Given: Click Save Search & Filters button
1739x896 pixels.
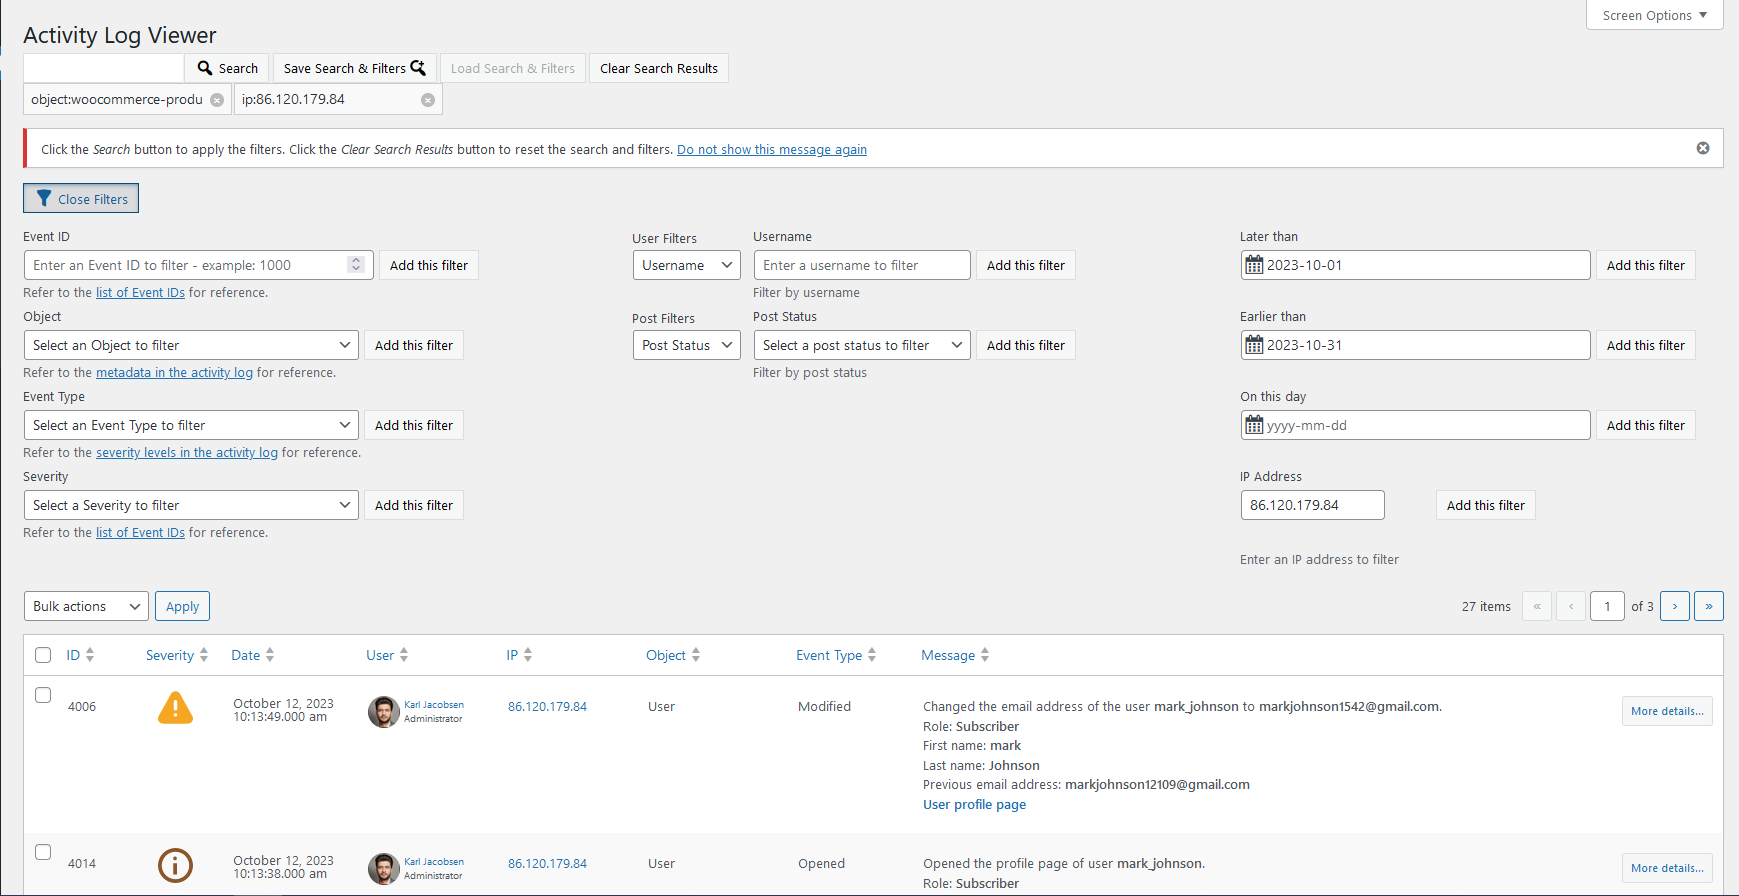Looking at the screenshot, I should click(355, 68).
